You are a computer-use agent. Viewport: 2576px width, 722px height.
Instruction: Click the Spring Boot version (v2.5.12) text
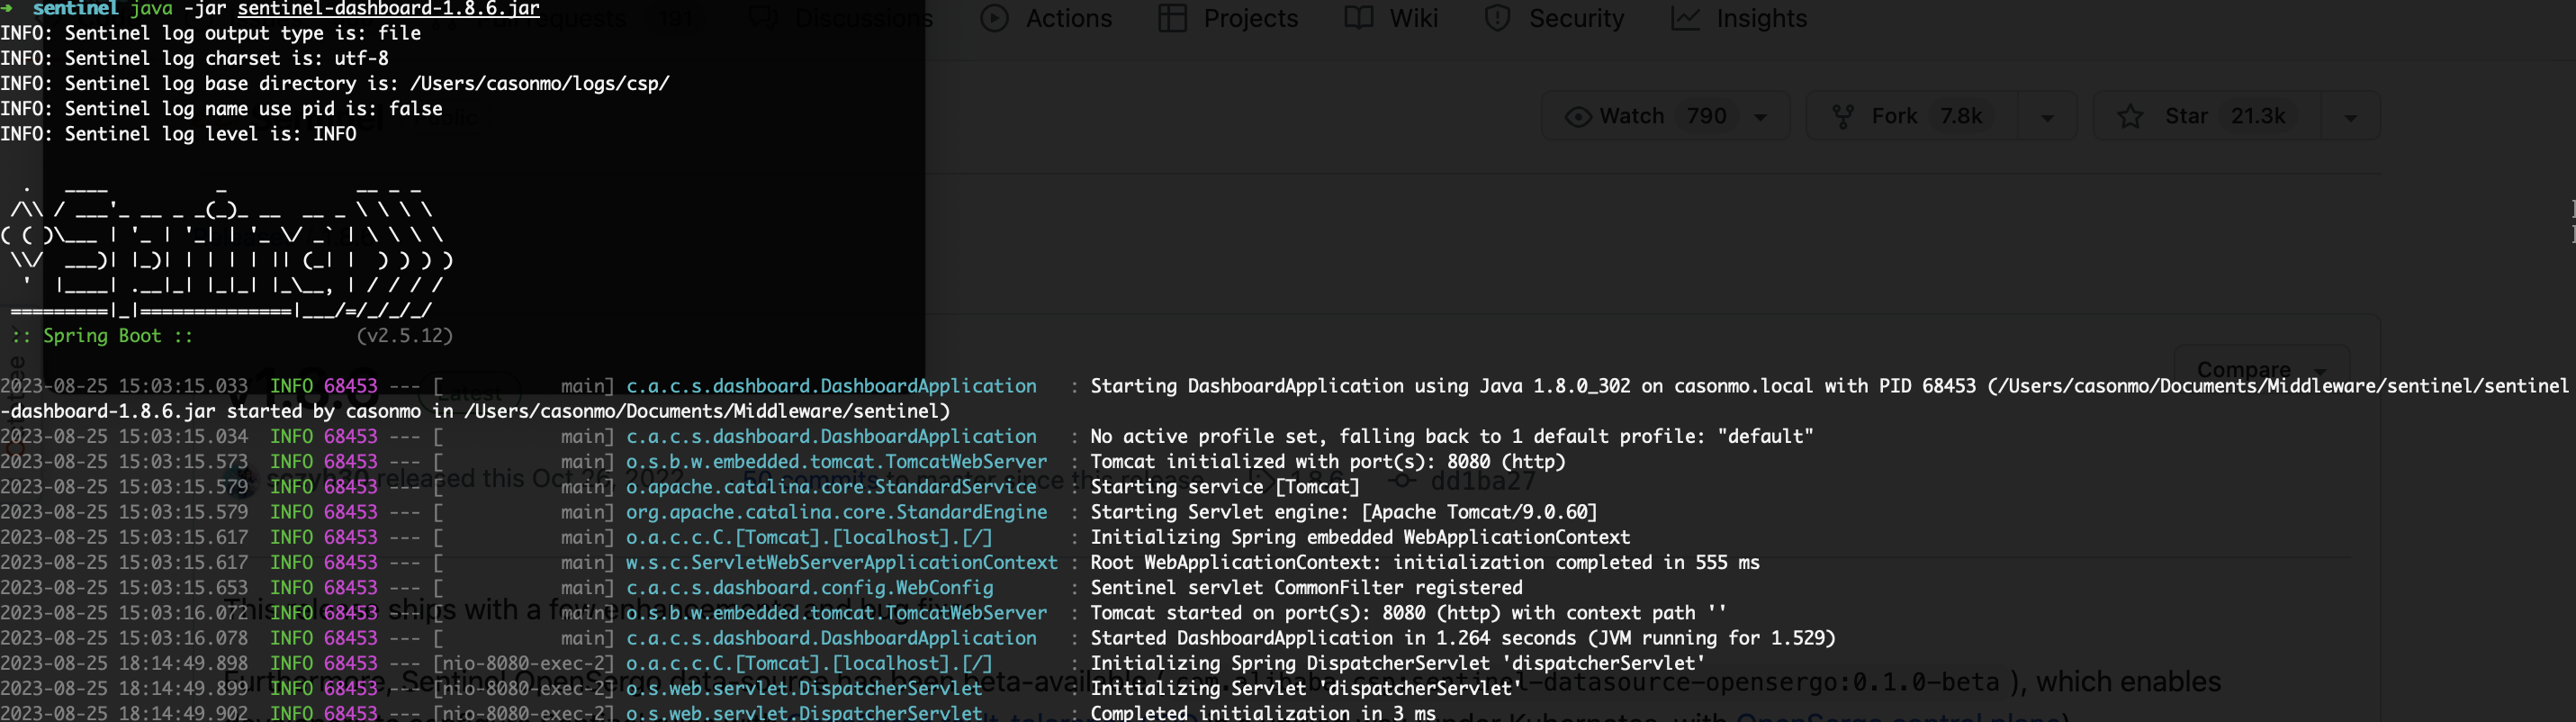pyautogui.click(x=405, y=335)
